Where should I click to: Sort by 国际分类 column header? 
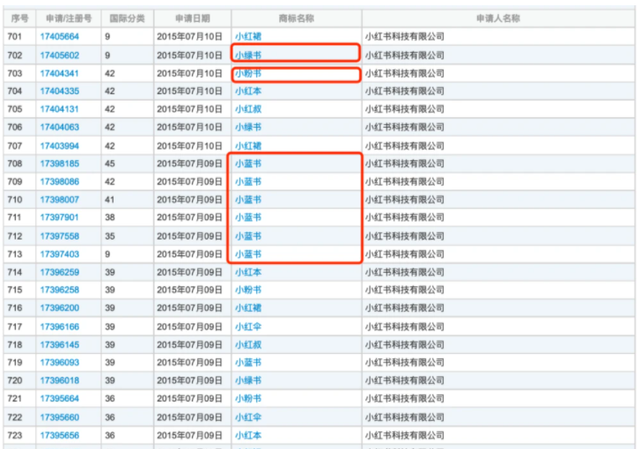(x=126, y=18)
